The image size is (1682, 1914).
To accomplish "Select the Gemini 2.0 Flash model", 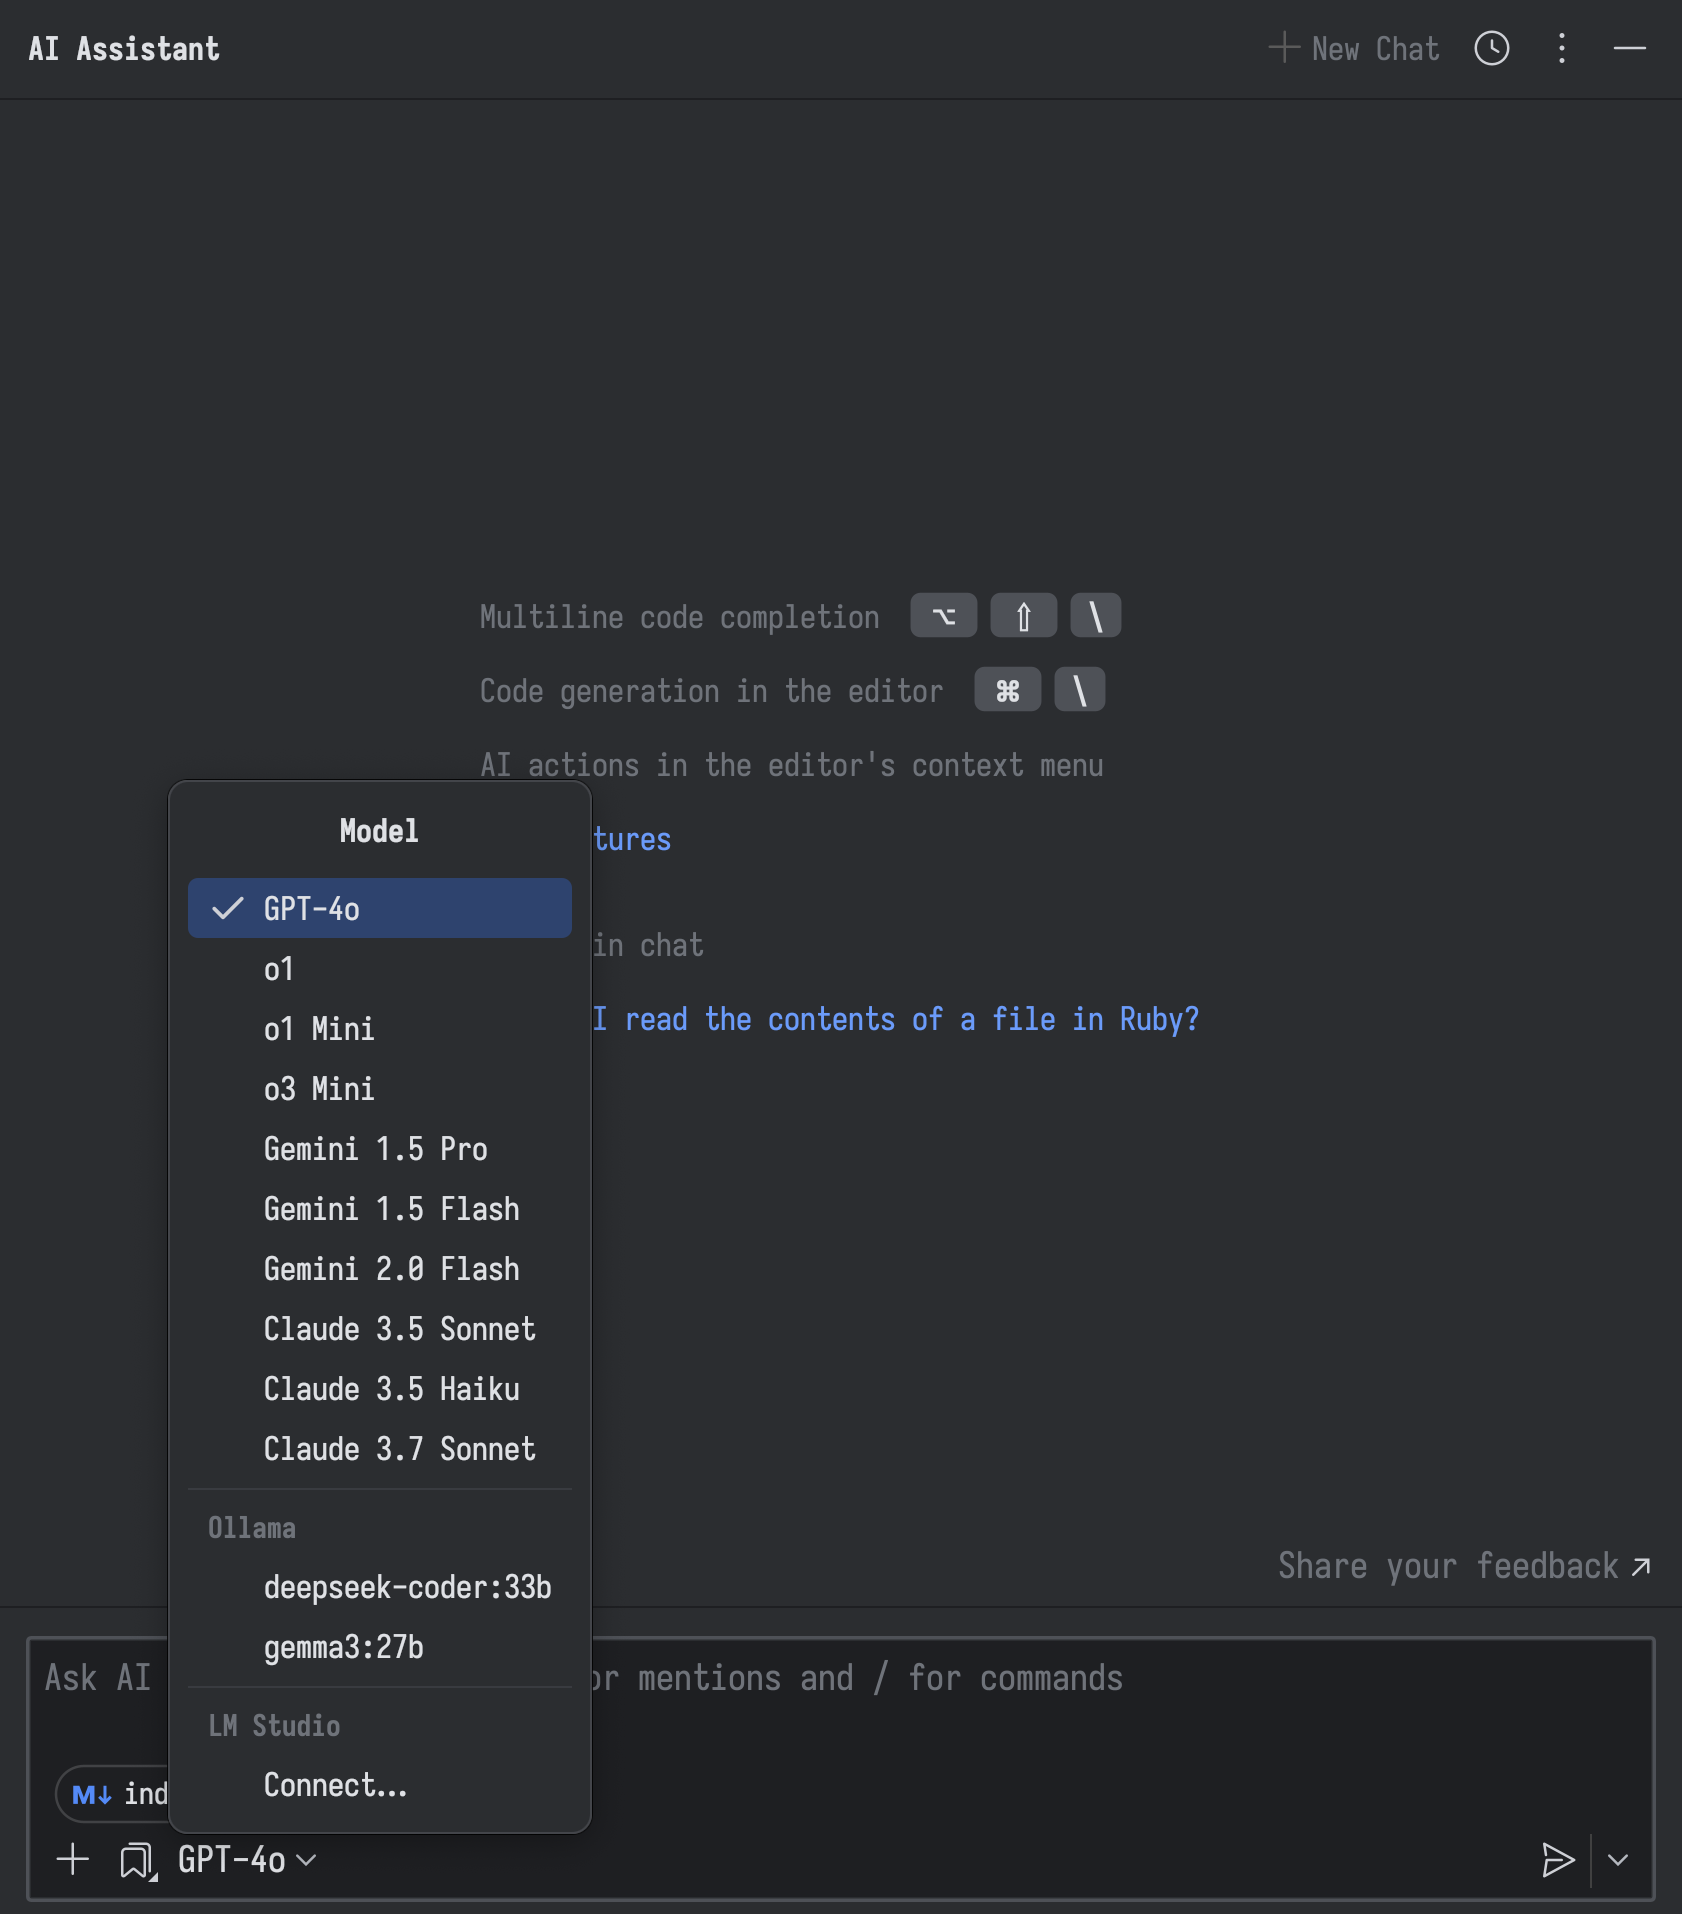I will coord(392,1269).
